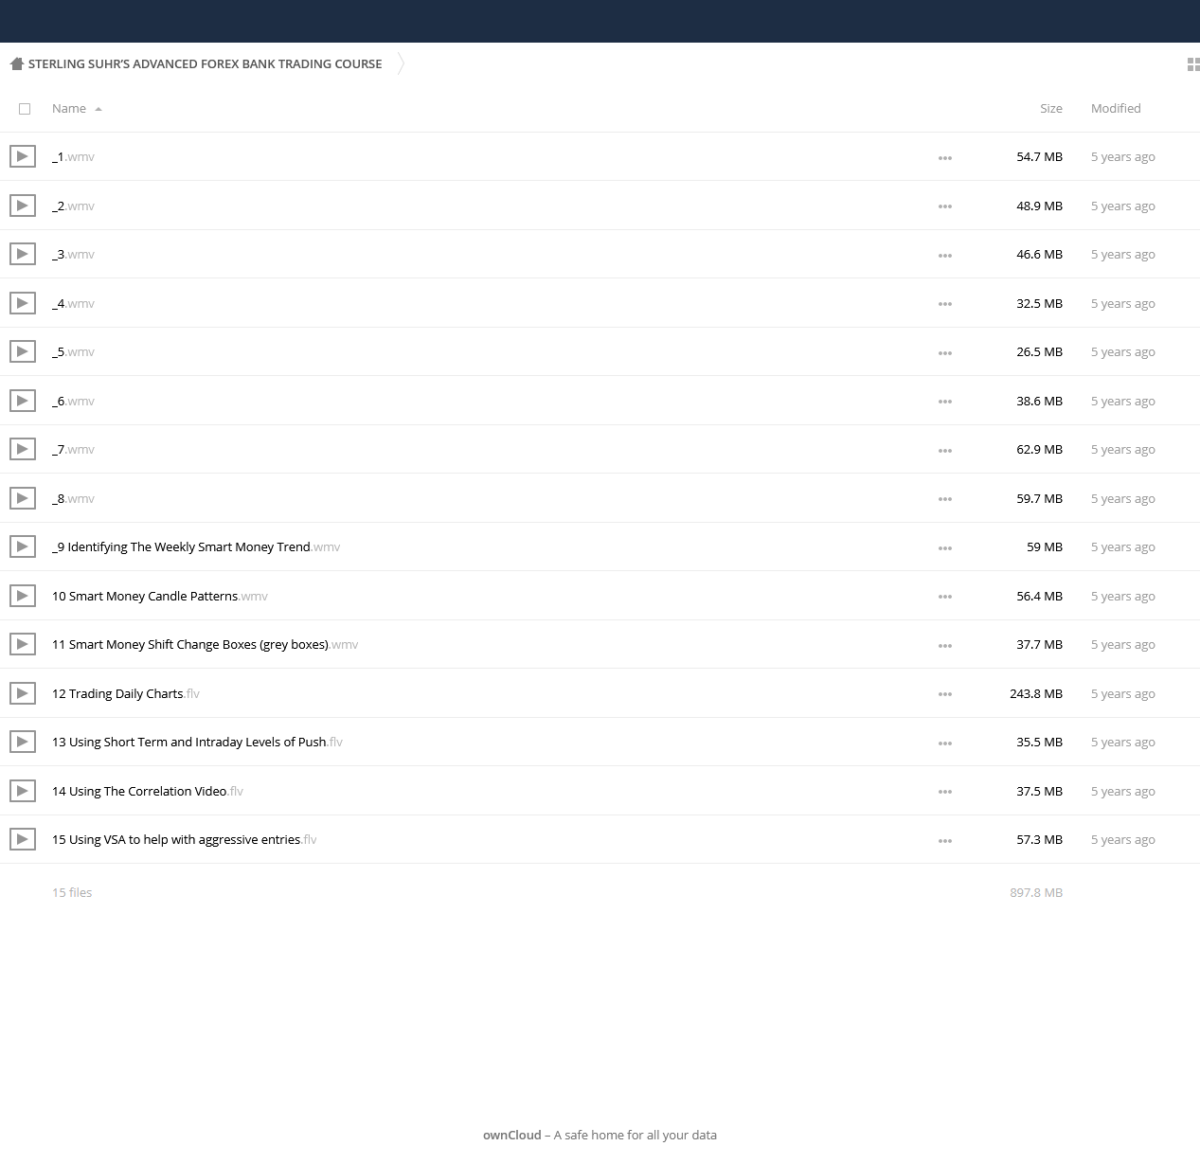Open file _3.wmv

[x=73, y=254]
